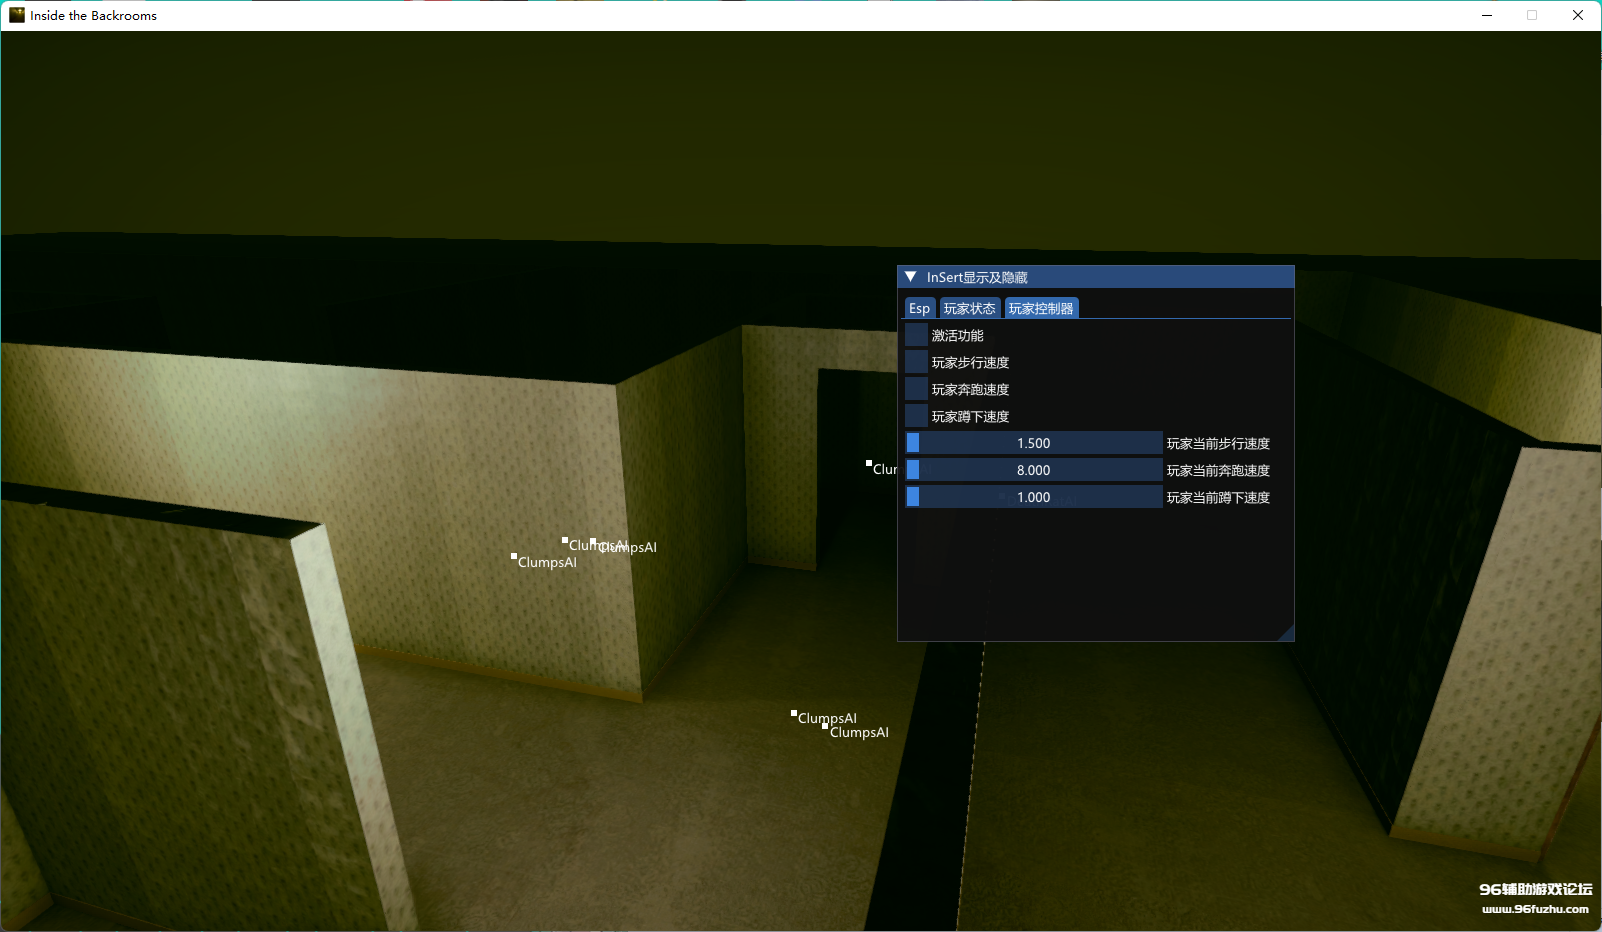
Task: Select the 玩家控制器 tab
Action: [x=1041, y=308]
